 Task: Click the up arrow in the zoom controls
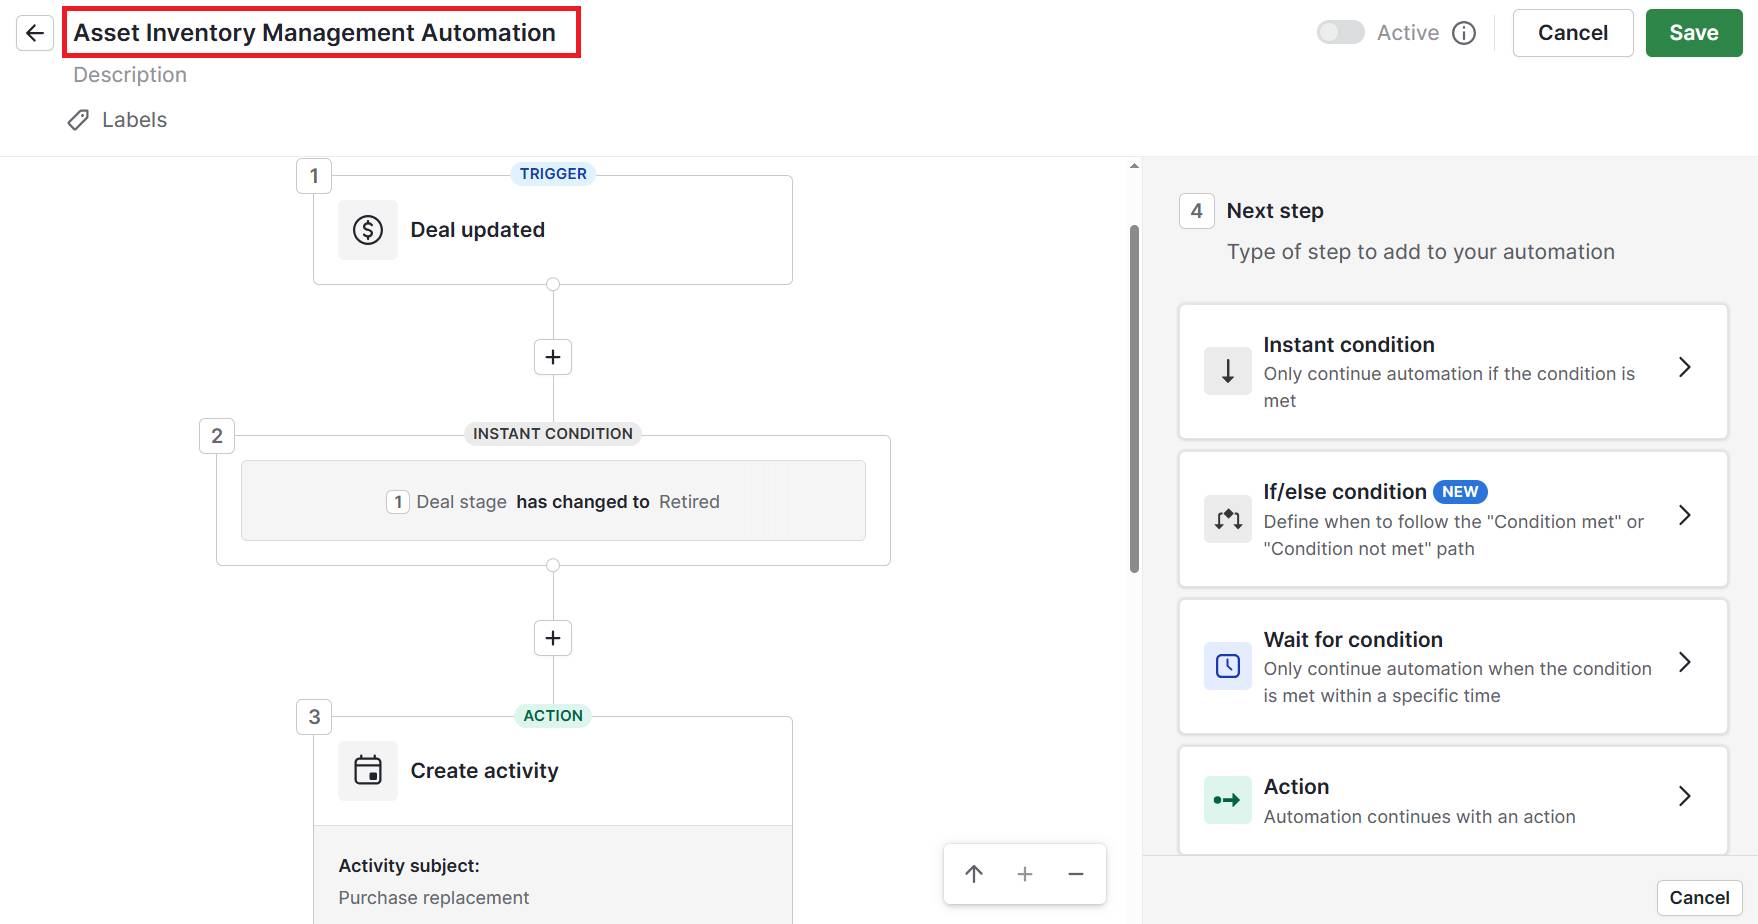pyautogui.click(x=973, y=873)
